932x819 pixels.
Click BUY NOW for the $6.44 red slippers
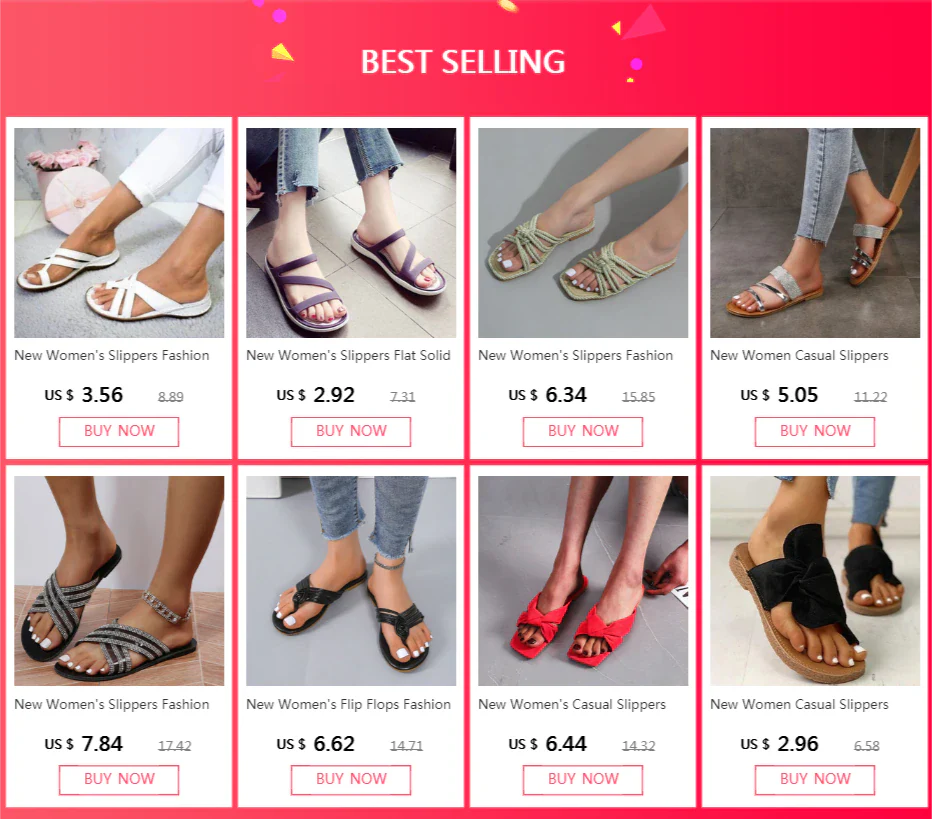tap(582, 780)
